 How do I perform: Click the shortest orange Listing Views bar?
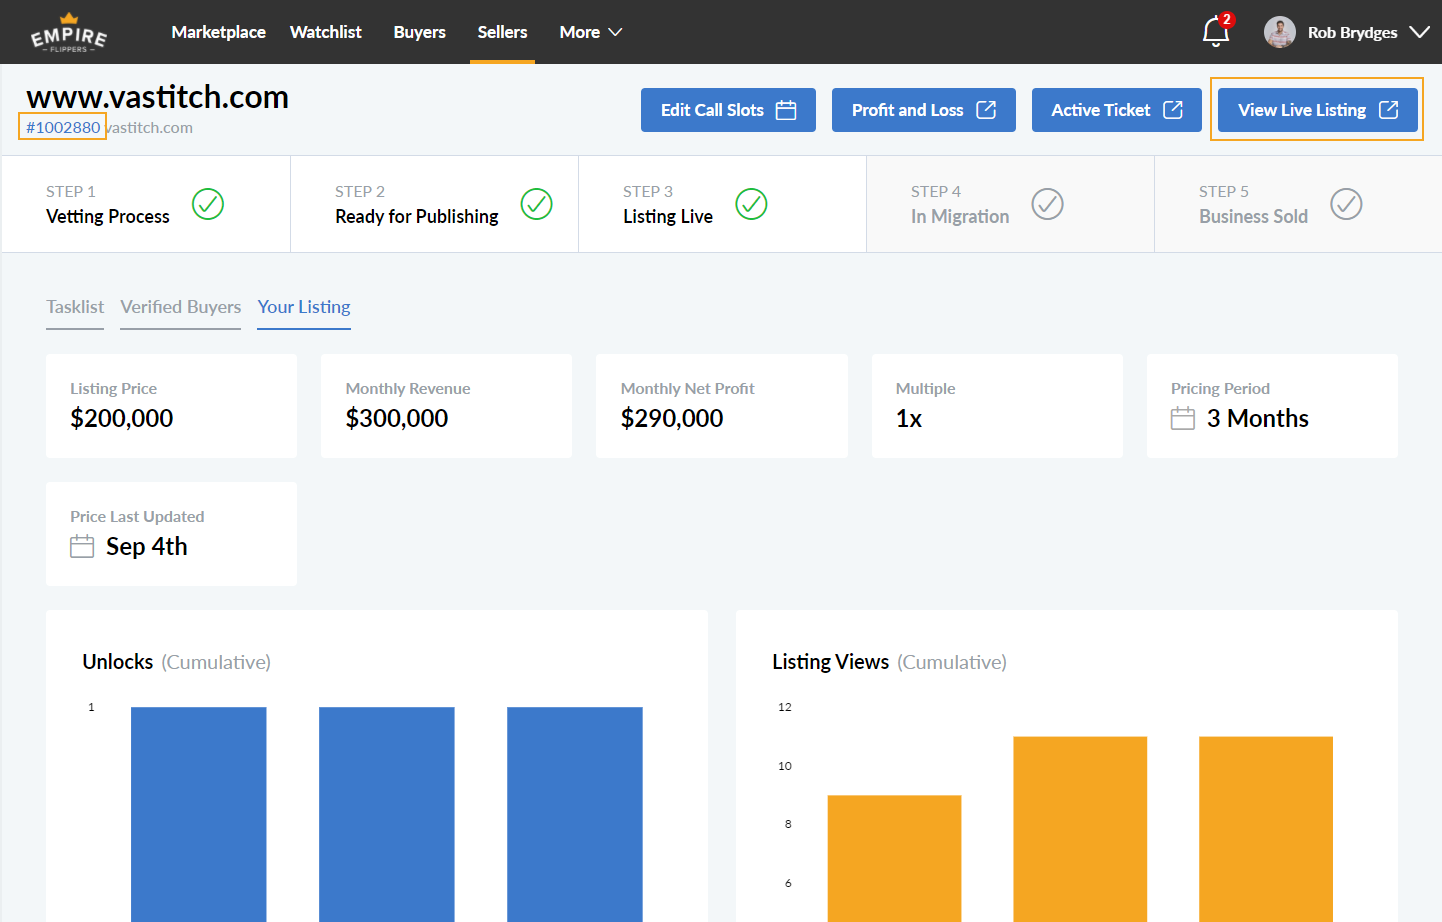[x=895, y=858]
